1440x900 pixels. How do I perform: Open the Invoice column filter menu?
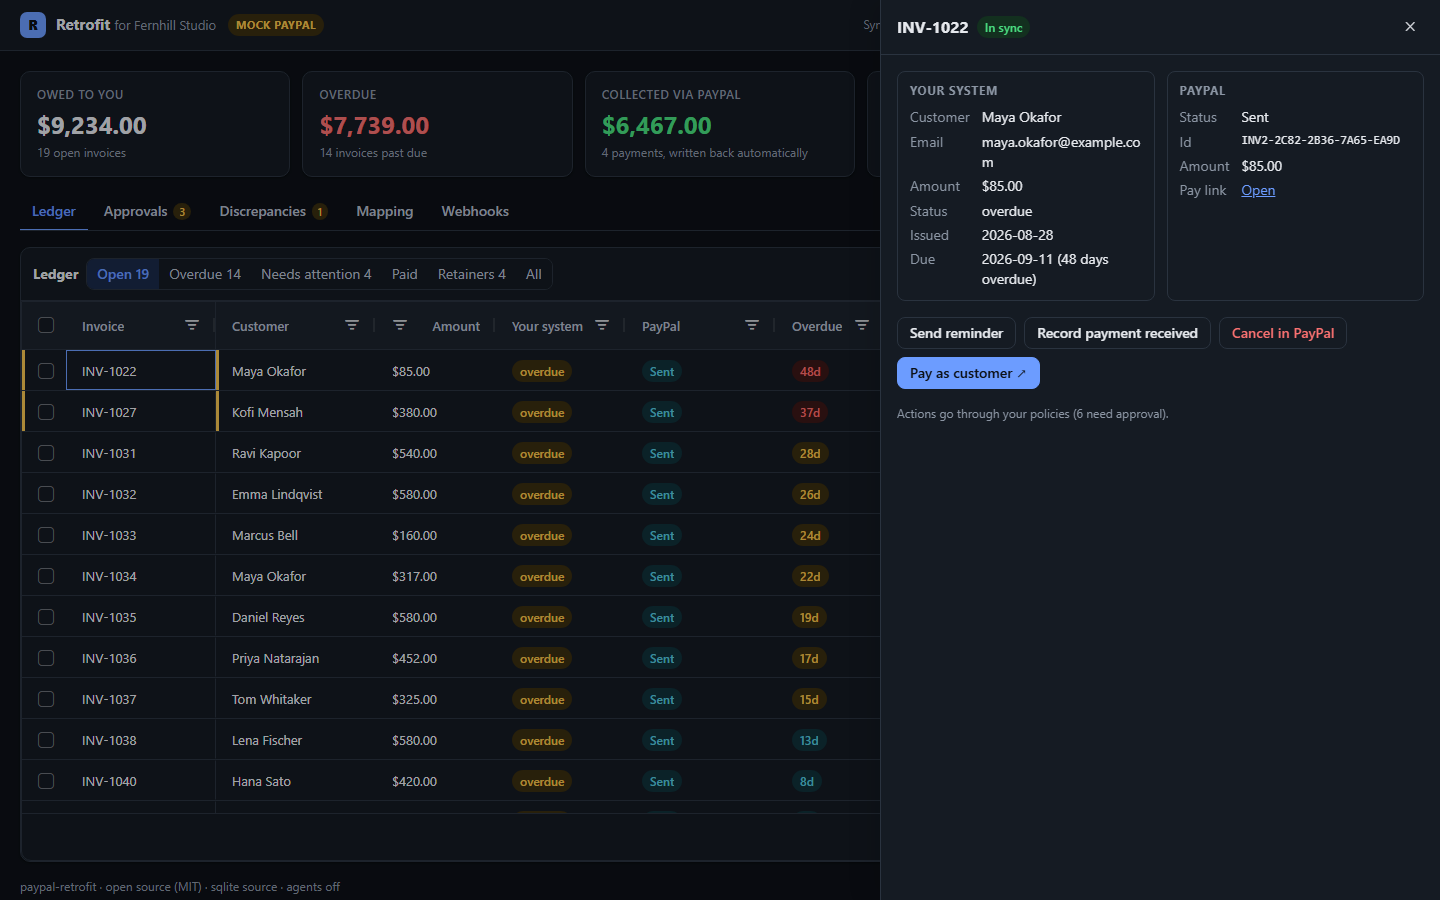[x=192, y=325]
